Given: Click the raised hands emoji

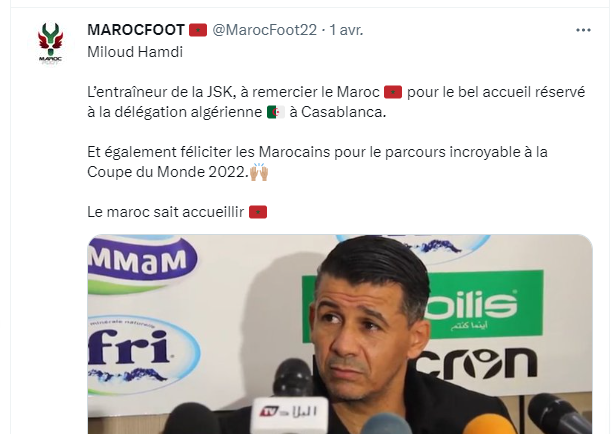Looking at the screenshot, I should [x=259, y=172].
